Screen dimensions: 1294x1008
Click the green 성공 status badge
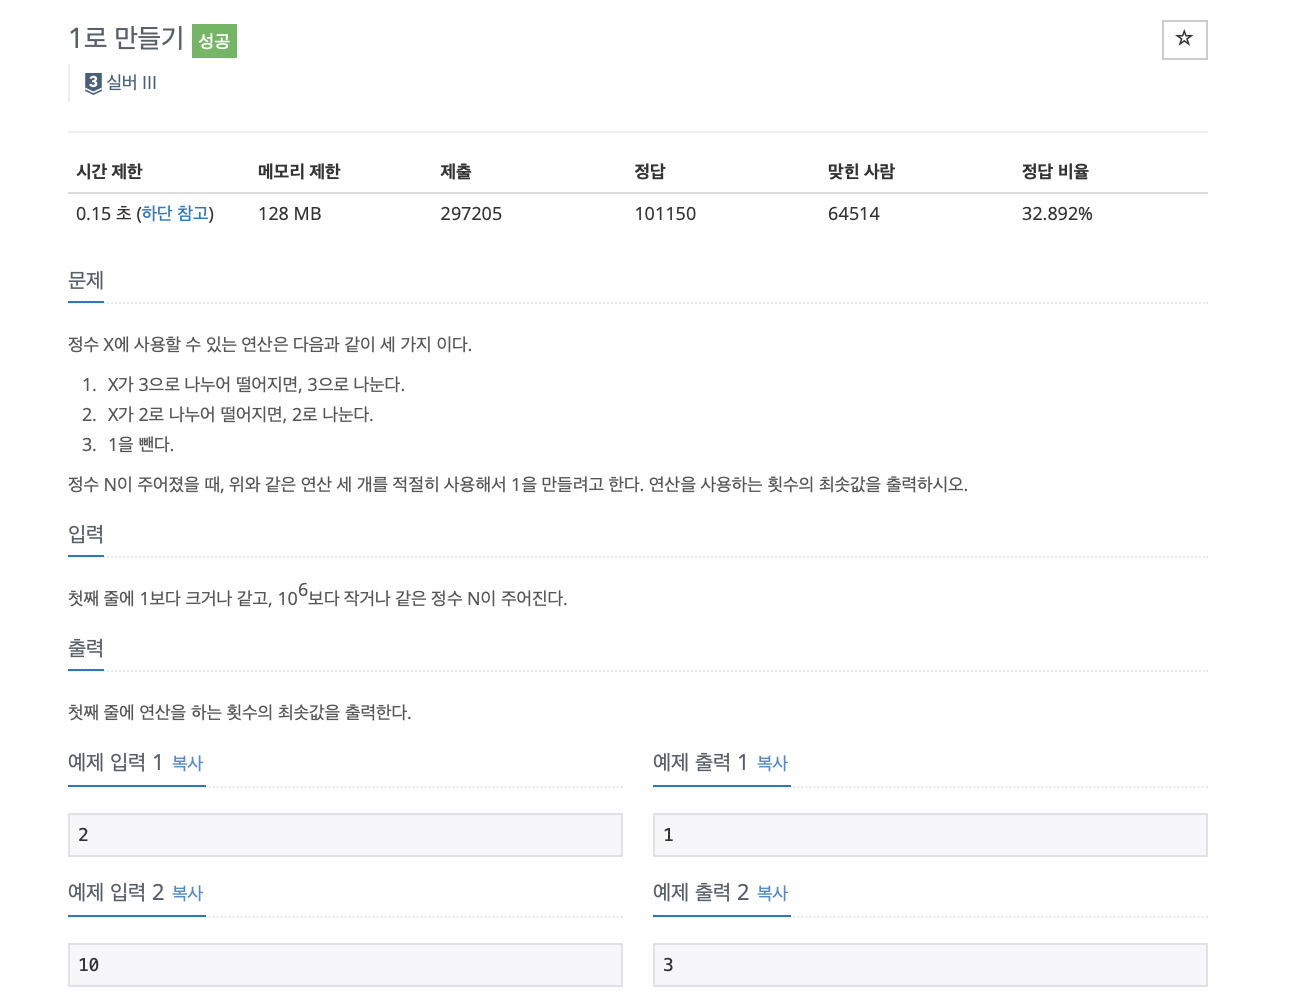[x=213, y=41]
